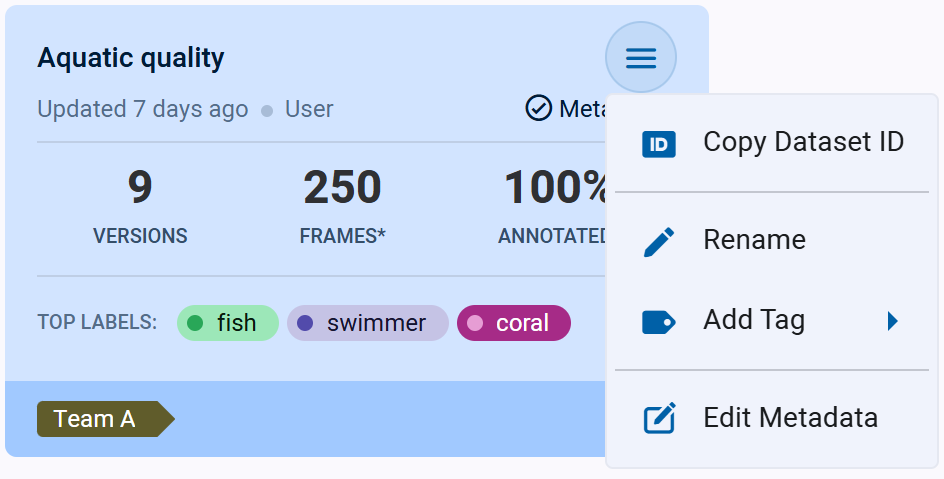Click the ID badge icon in menu
The height and width of the screenshot is (479, 944).
[x=659, y=144]
